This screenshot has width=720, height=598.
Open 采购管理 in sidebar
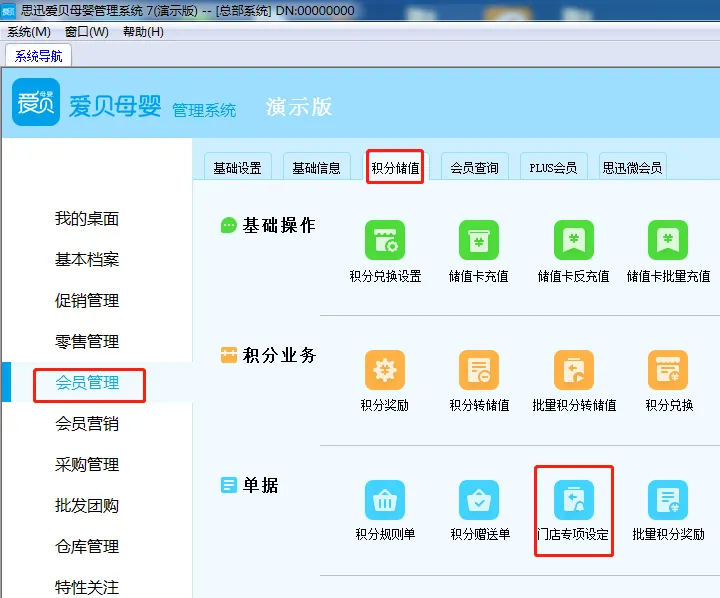[87, 464]
